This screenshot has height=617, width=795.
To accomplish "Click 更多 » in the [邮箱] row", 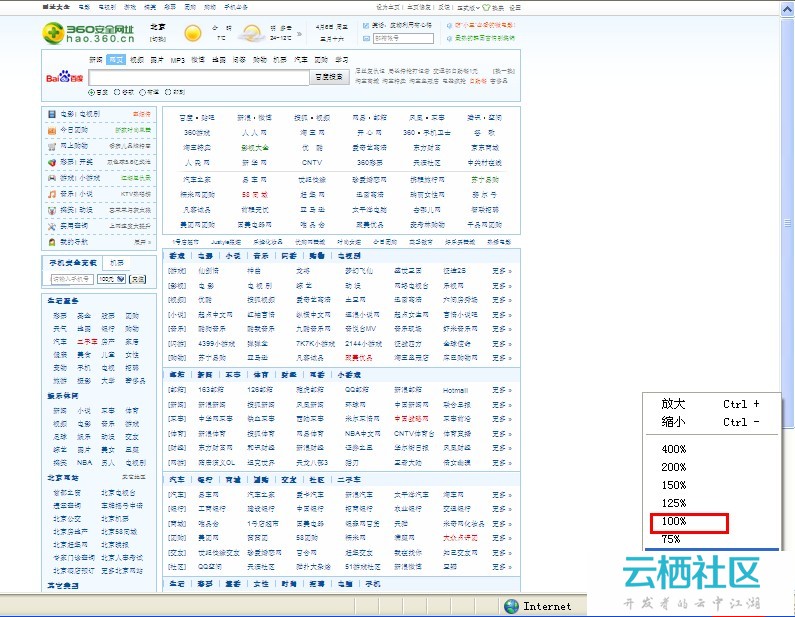I will (502, 390).
